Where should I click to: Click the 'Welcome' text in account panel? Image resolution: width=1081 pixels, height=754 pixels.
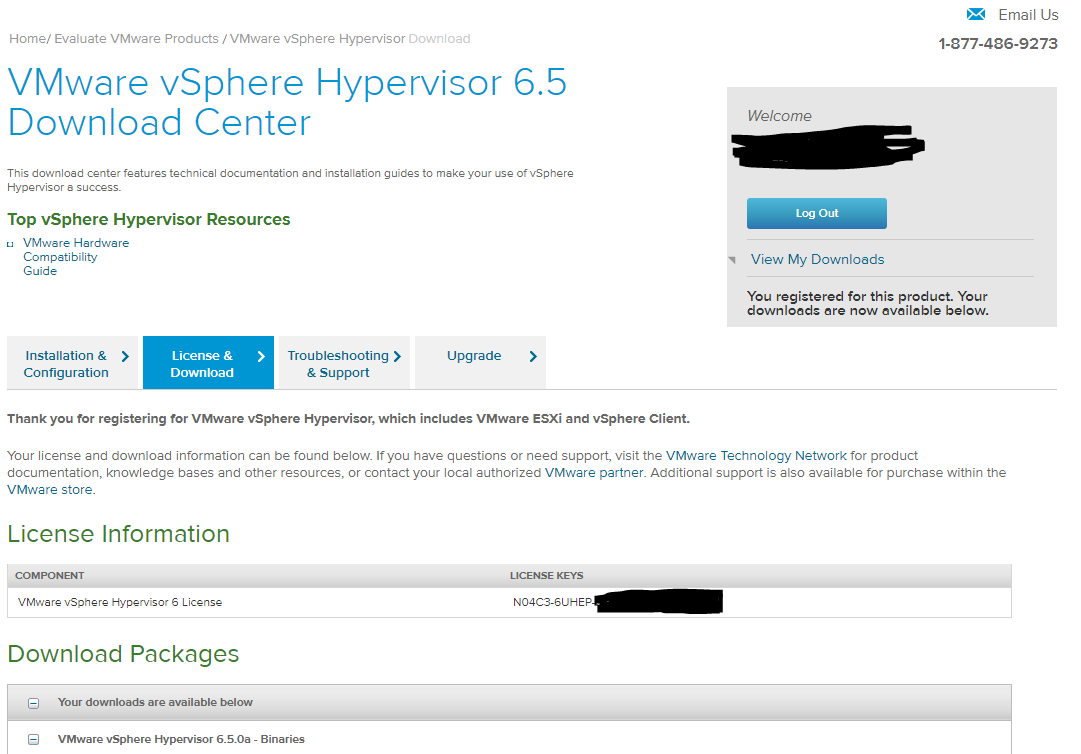tap(779, 116)
